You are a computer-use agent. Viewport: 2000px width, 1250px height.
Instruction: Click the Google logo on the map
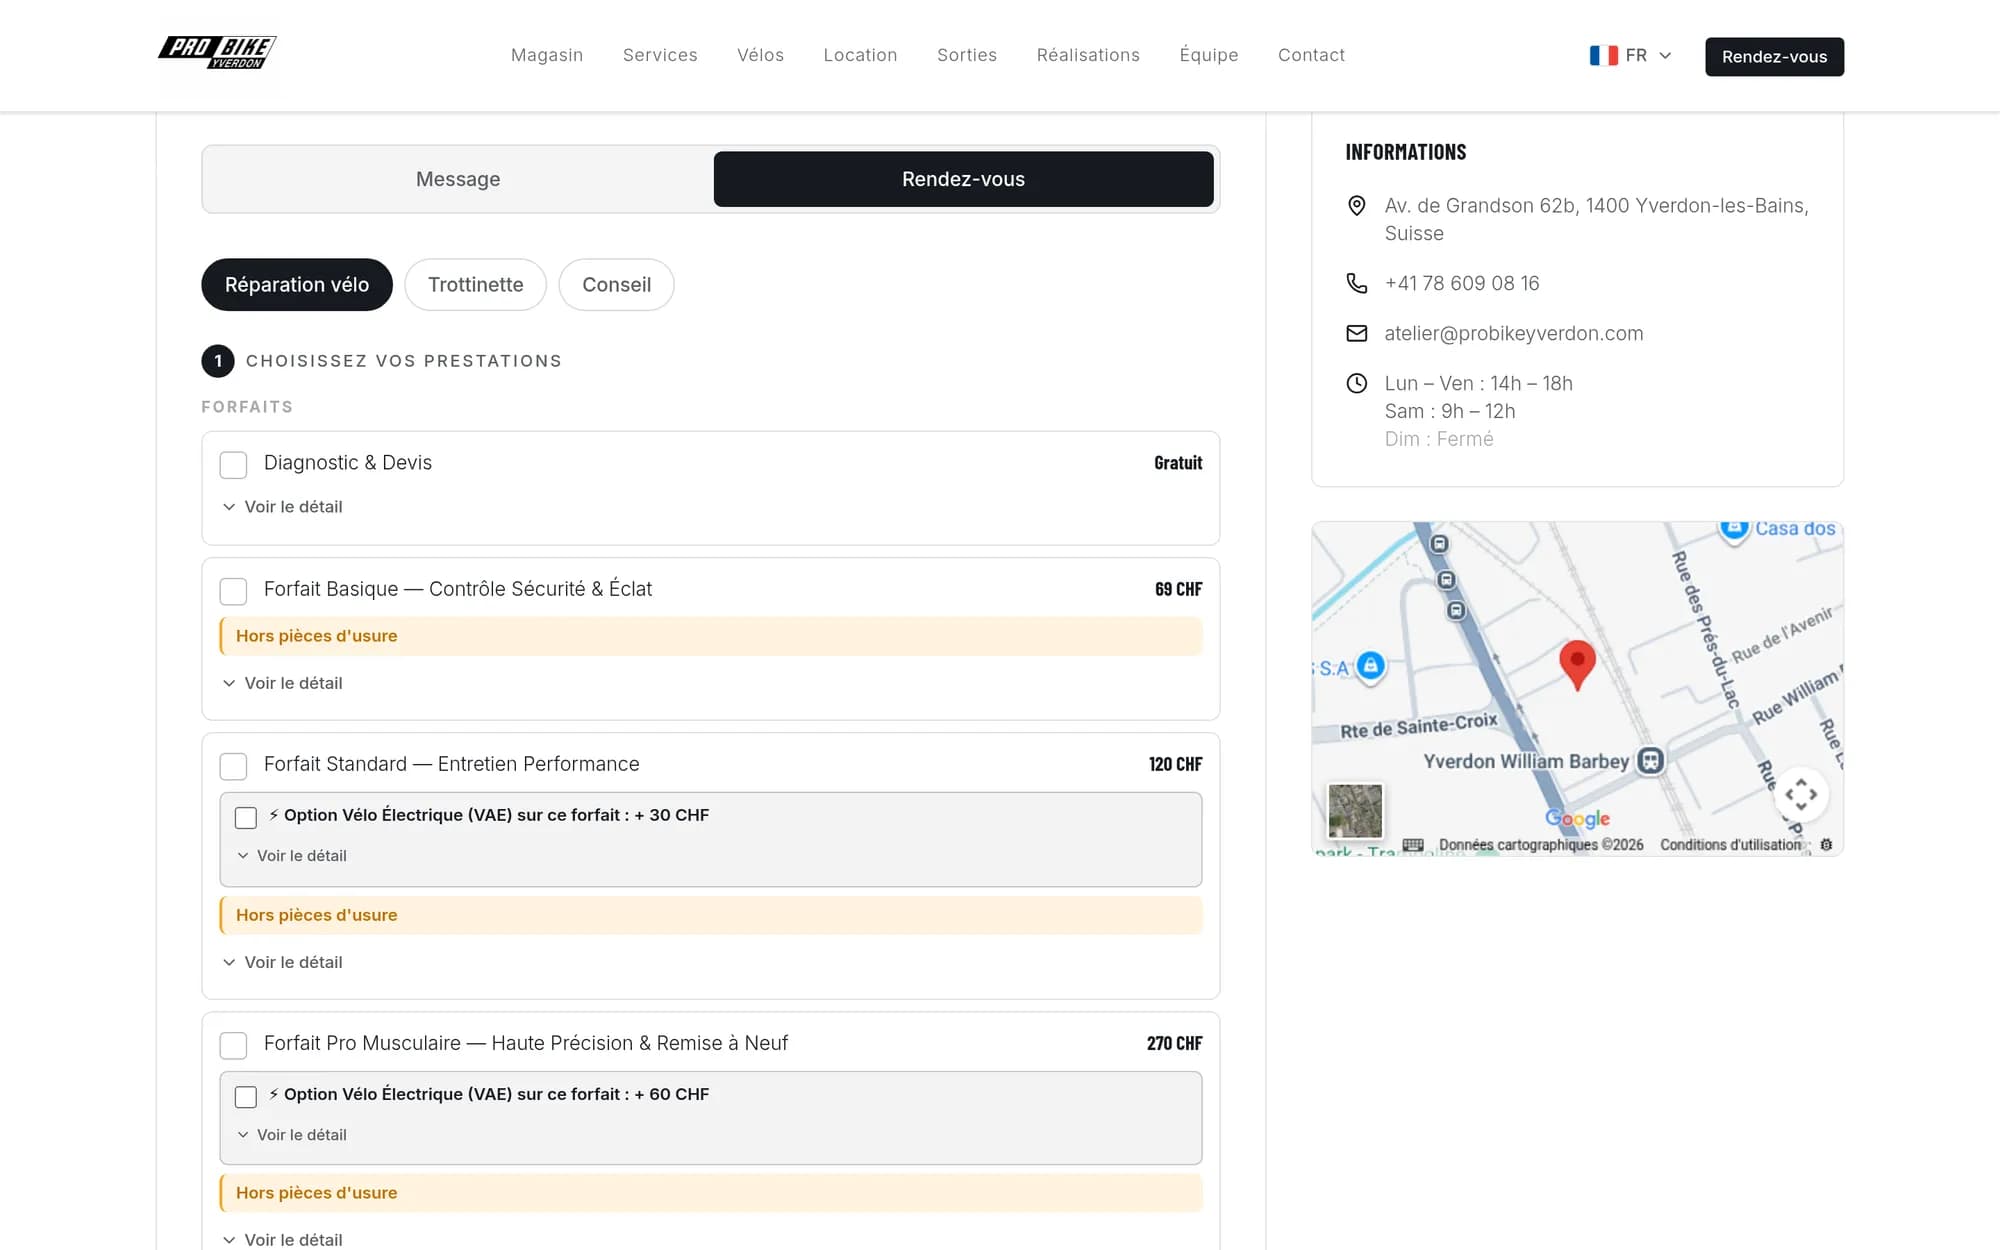coord(1577,818)
